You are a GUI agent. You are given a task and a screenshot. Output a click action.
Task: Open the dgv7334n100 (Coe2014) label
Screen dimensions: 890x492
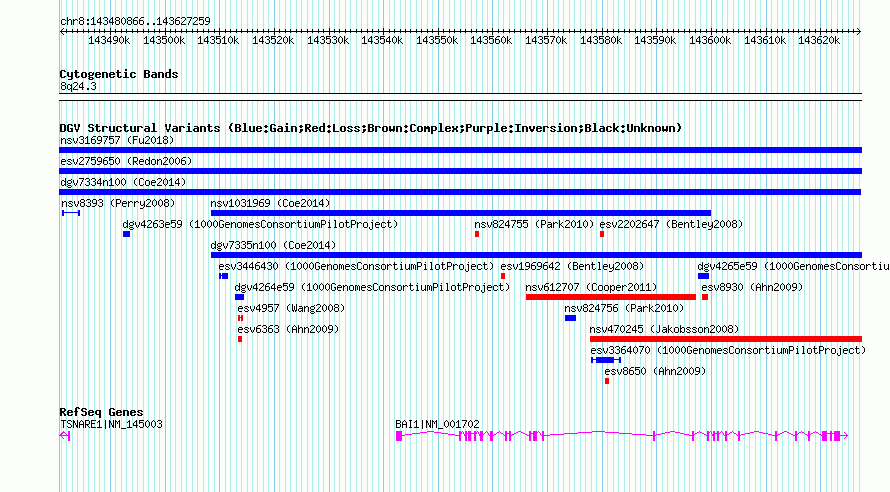pyautogui.click(x=123, y=182)
